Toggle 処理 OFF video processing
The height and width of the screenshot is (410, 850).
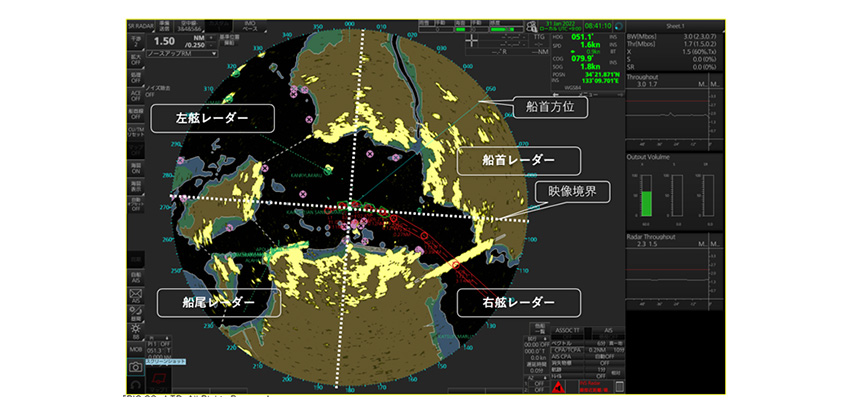point(136,77)
